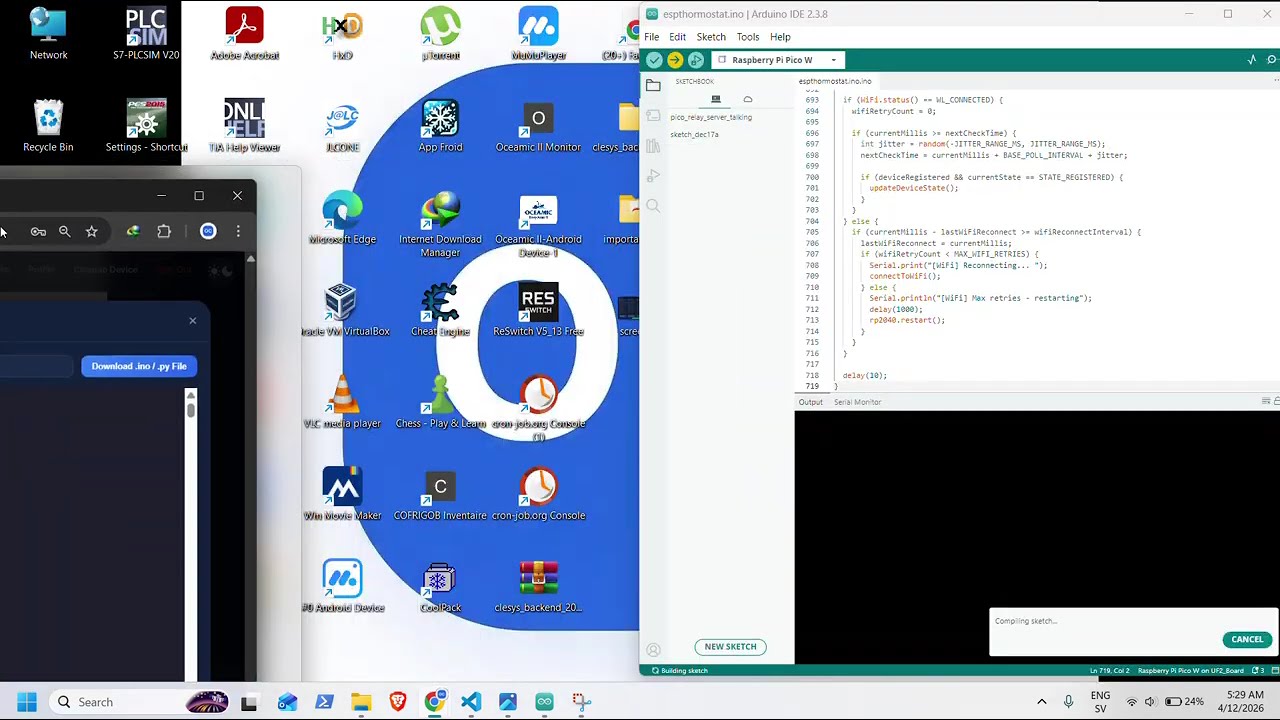Open ReSwitch V5_13 Free desktop icon

(538, 310)
